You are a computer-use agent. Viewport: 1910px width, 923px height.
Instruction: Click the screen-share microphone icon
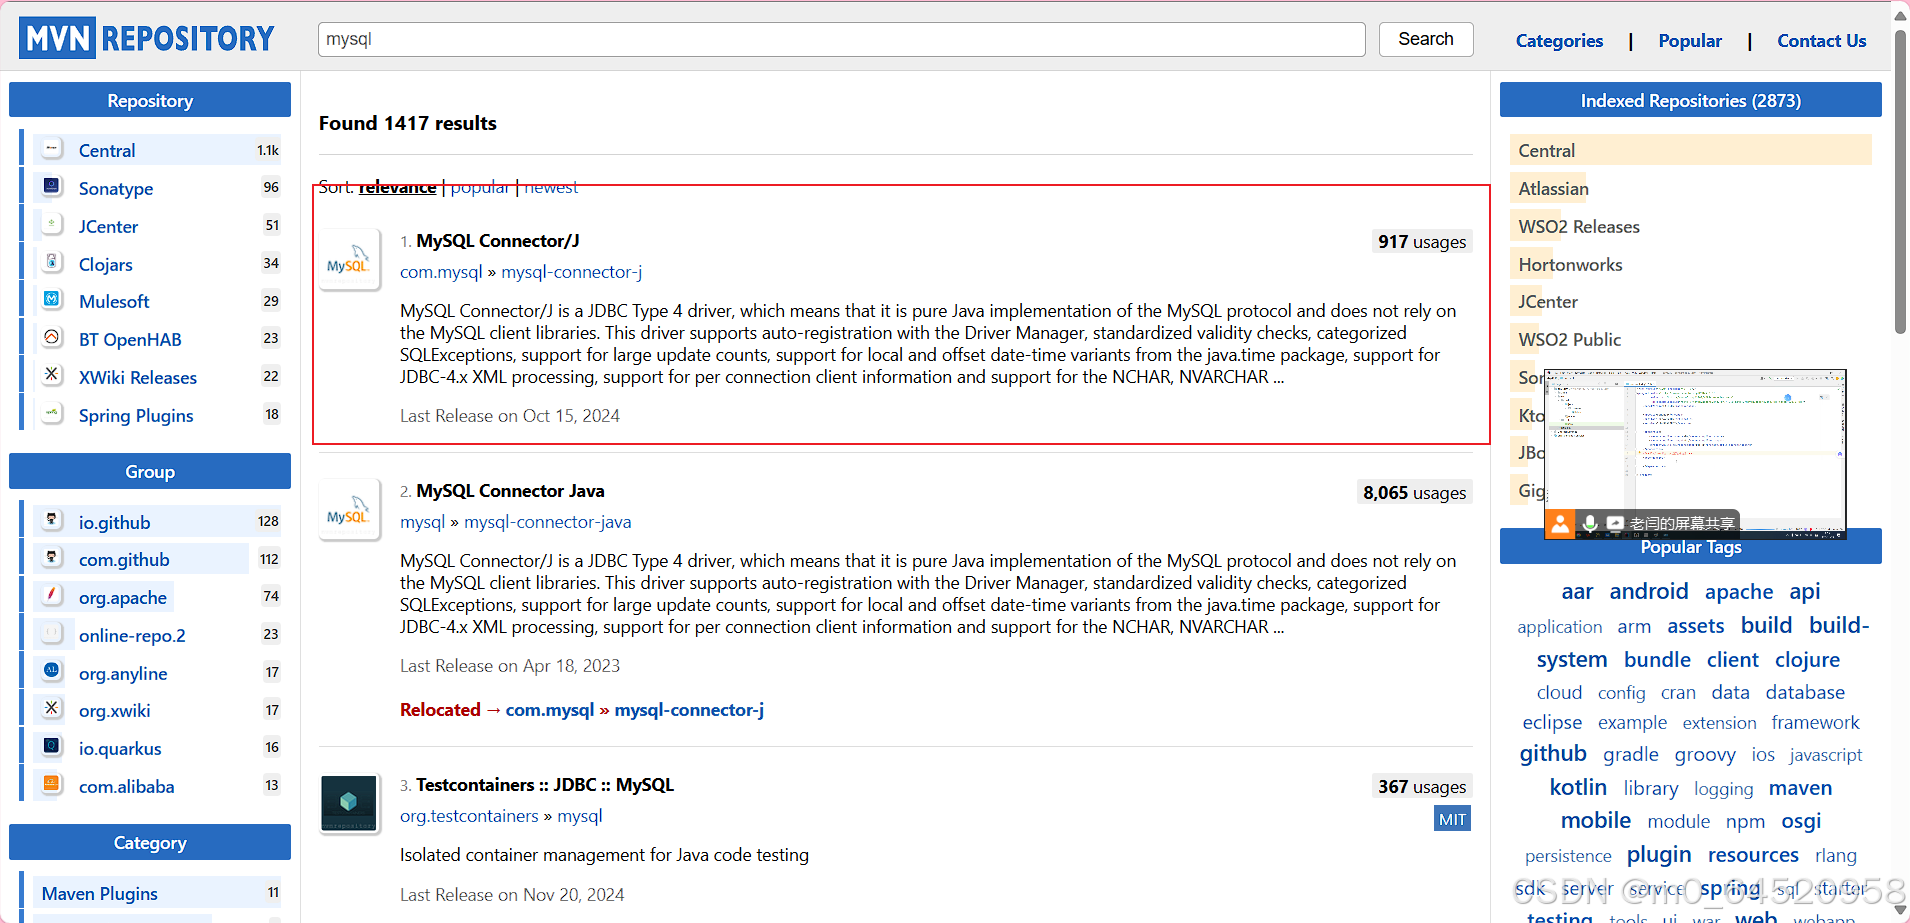[x=1590, y=523]
